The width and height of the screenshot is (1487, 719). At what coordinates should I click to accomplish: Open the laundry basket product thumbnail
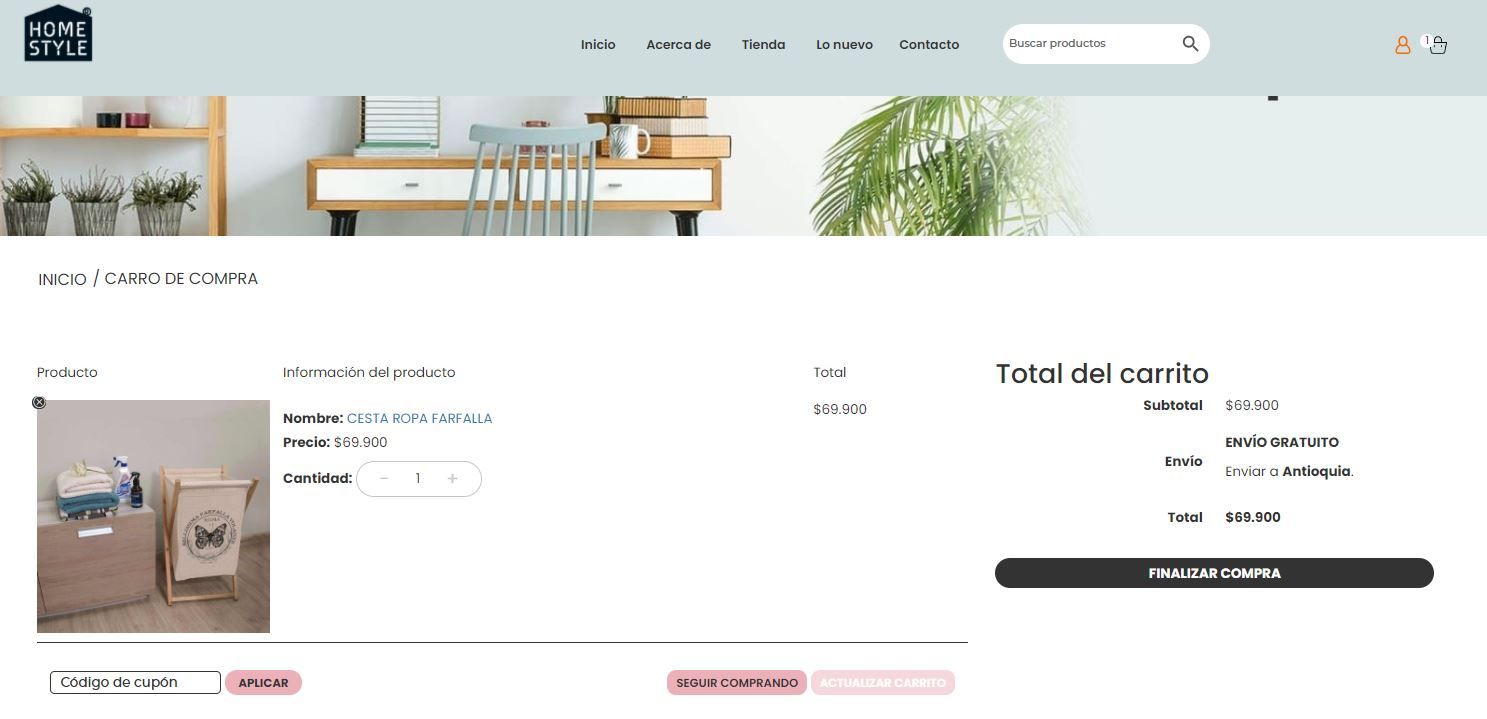(153, 516)
